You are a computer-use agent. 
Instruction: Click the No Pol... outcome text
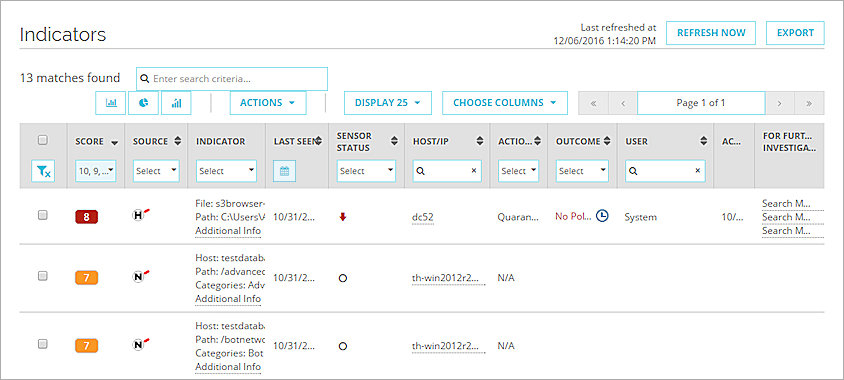(573, 216)
